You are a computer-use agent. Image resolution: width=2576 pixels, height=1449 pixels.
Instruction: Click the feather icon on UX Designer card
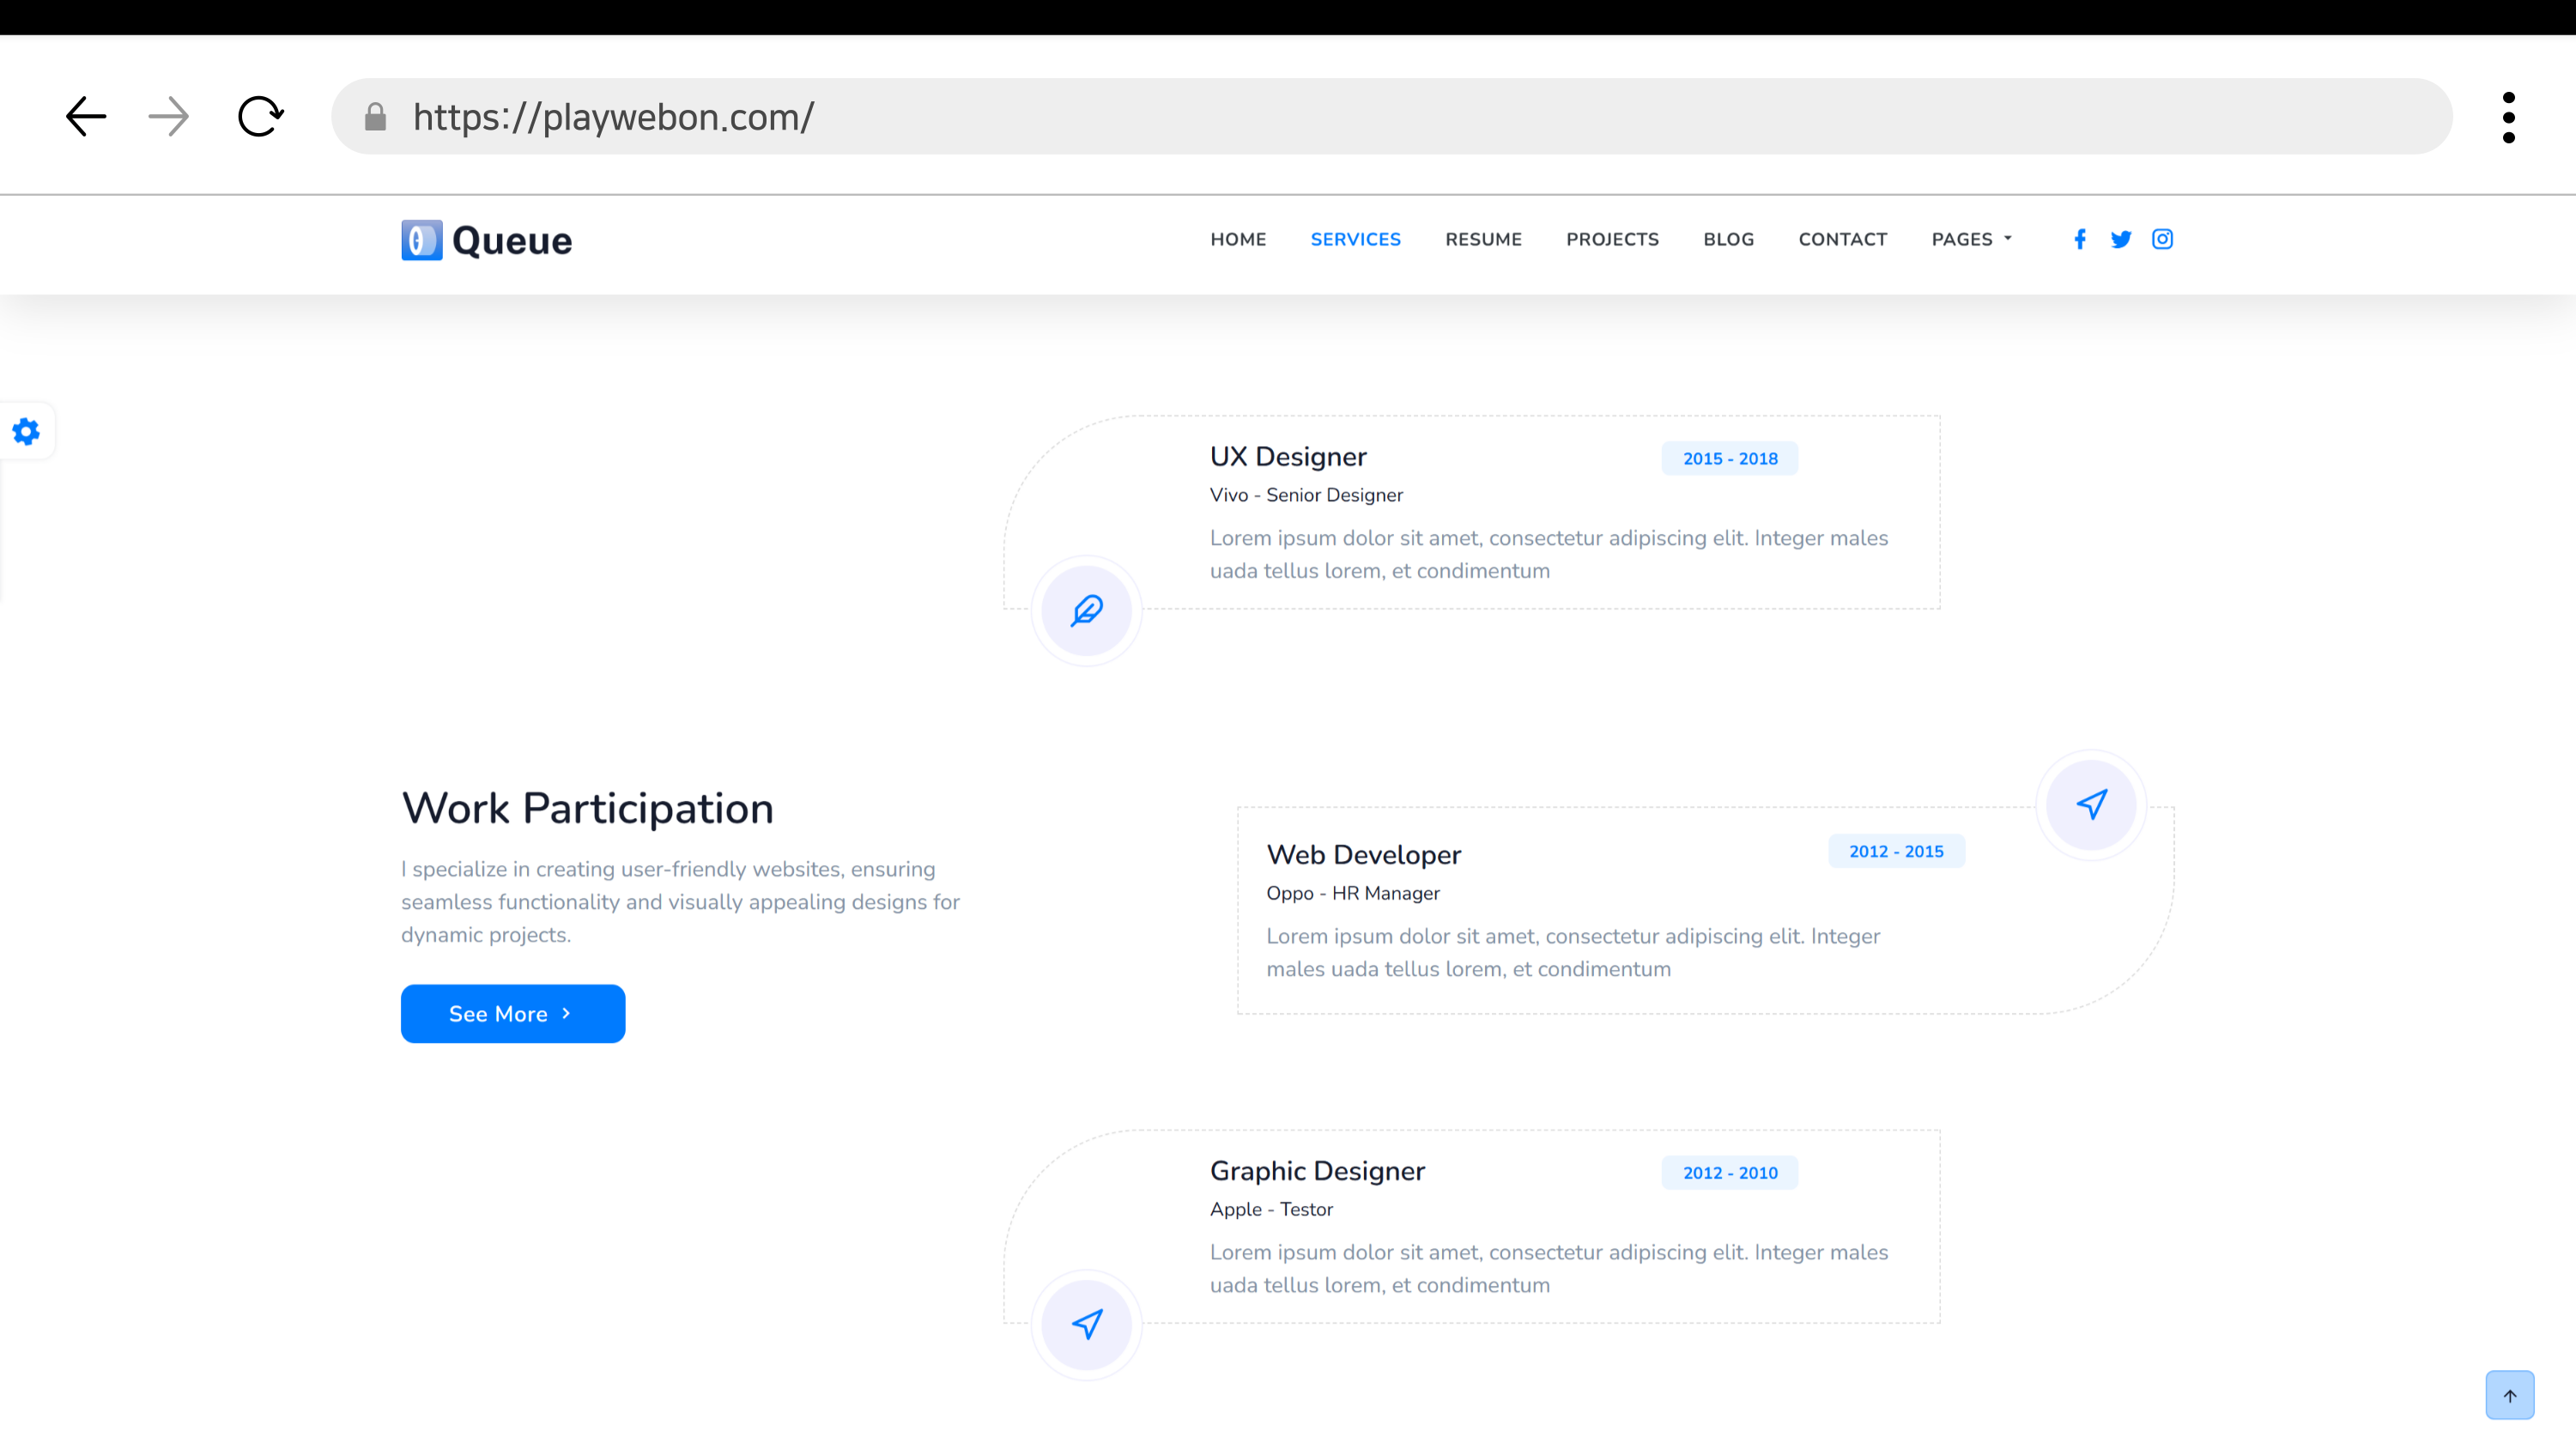(1087, 610)
